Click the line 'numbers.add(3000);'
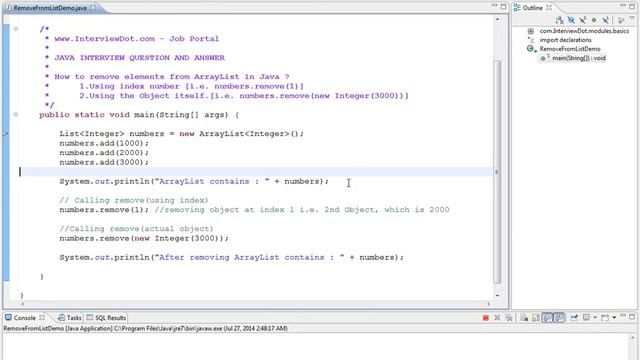Image resolution: width=640 pixels, height=360 pixels. 104,162
